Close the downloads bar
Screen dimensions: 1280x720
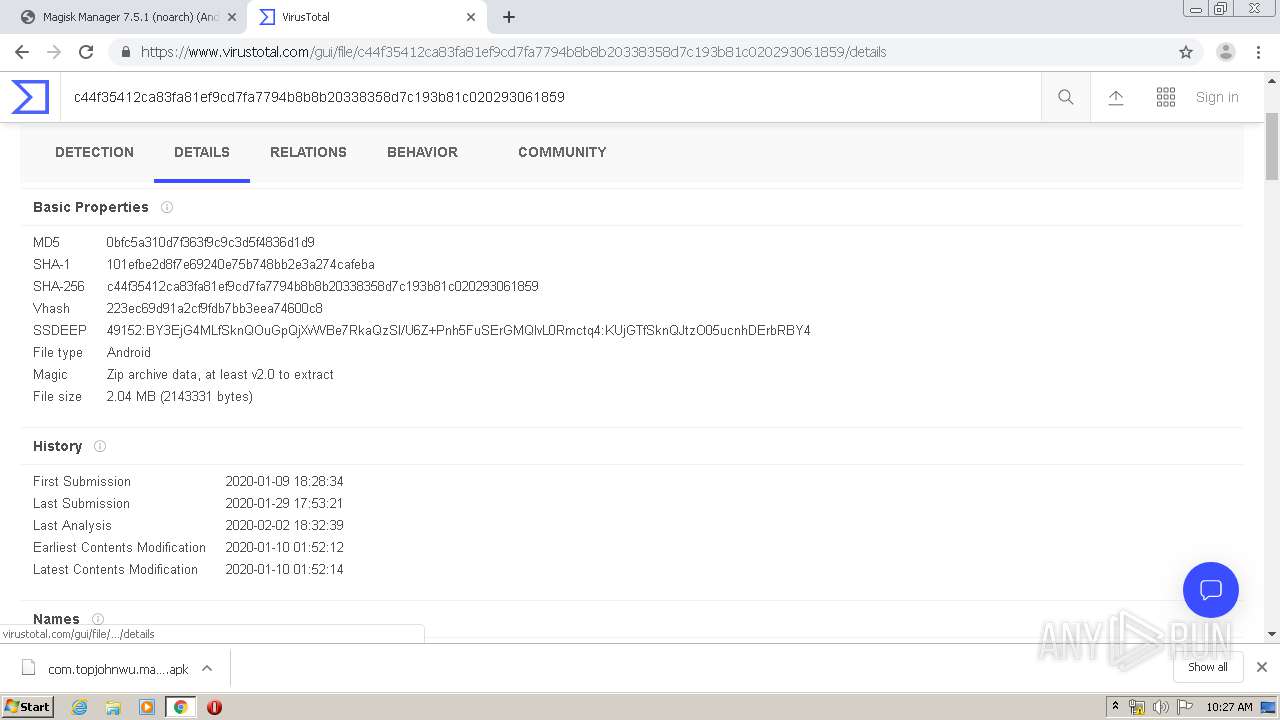(1262, 667)
